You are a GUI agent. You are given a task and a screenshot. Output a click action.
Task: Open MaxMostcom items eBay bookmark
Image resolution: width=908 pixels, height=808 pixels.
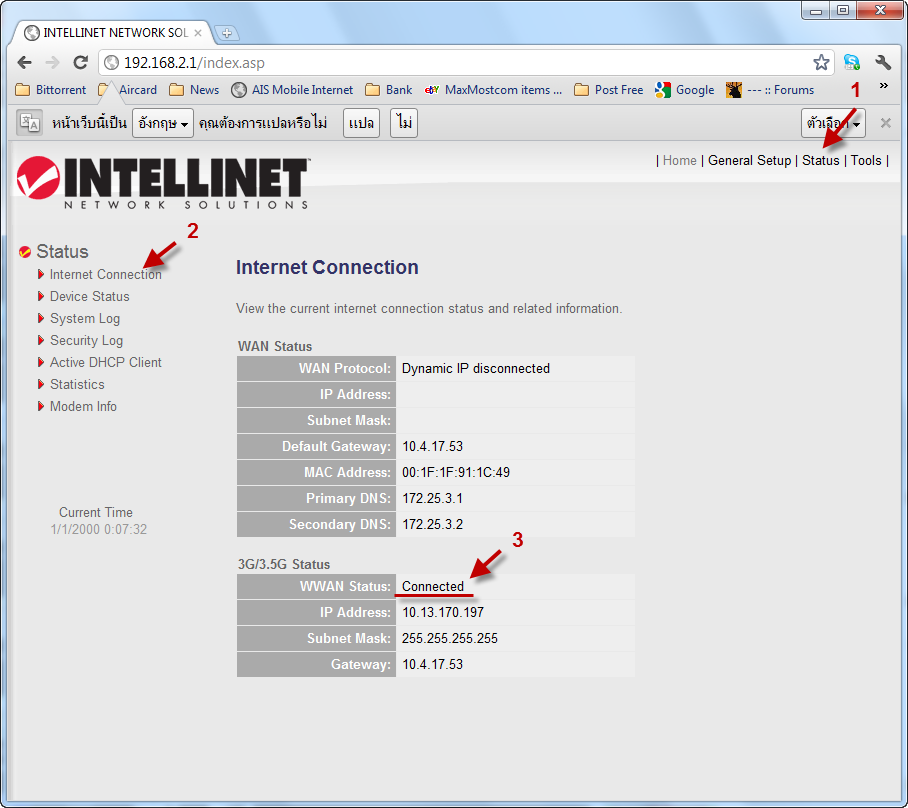click(x=493, y=90)
